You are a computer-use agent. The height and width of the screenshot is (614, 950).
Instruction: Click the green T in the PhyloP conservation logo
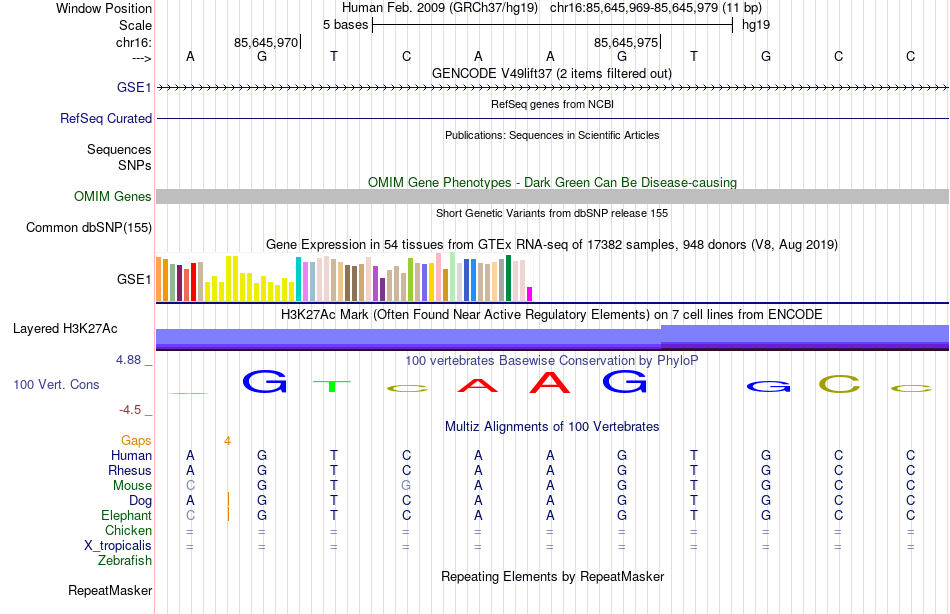(x=332, y=386)
